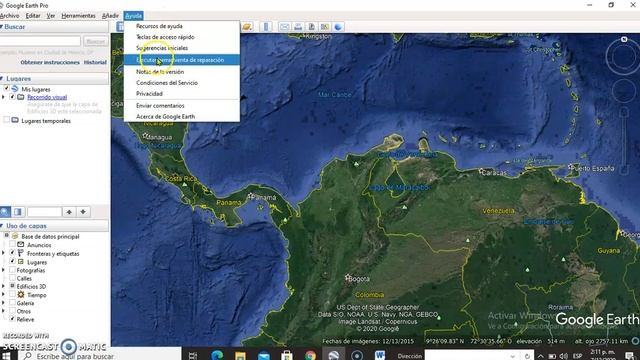Toggle Mis lugares checkbox
640x360 pixels.
(x=7, y=89)
